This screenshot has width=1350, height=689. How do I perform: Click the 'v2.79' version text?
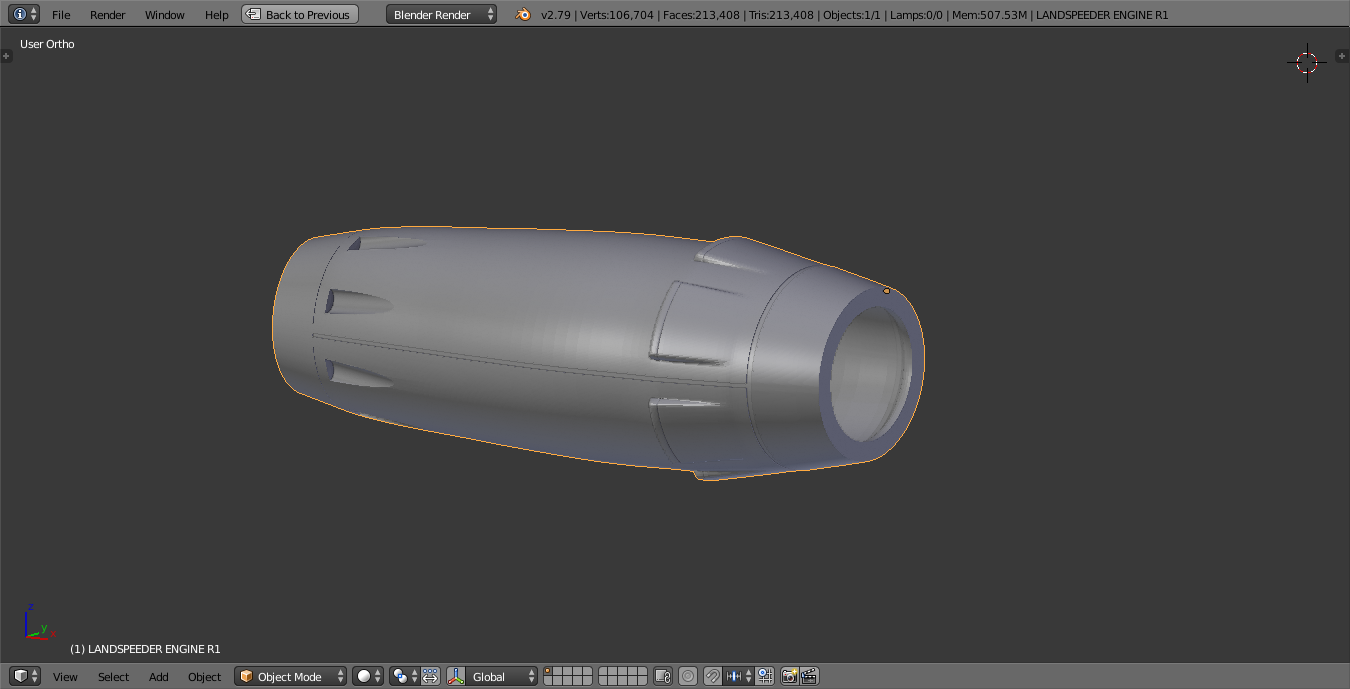tap(556, 15)
